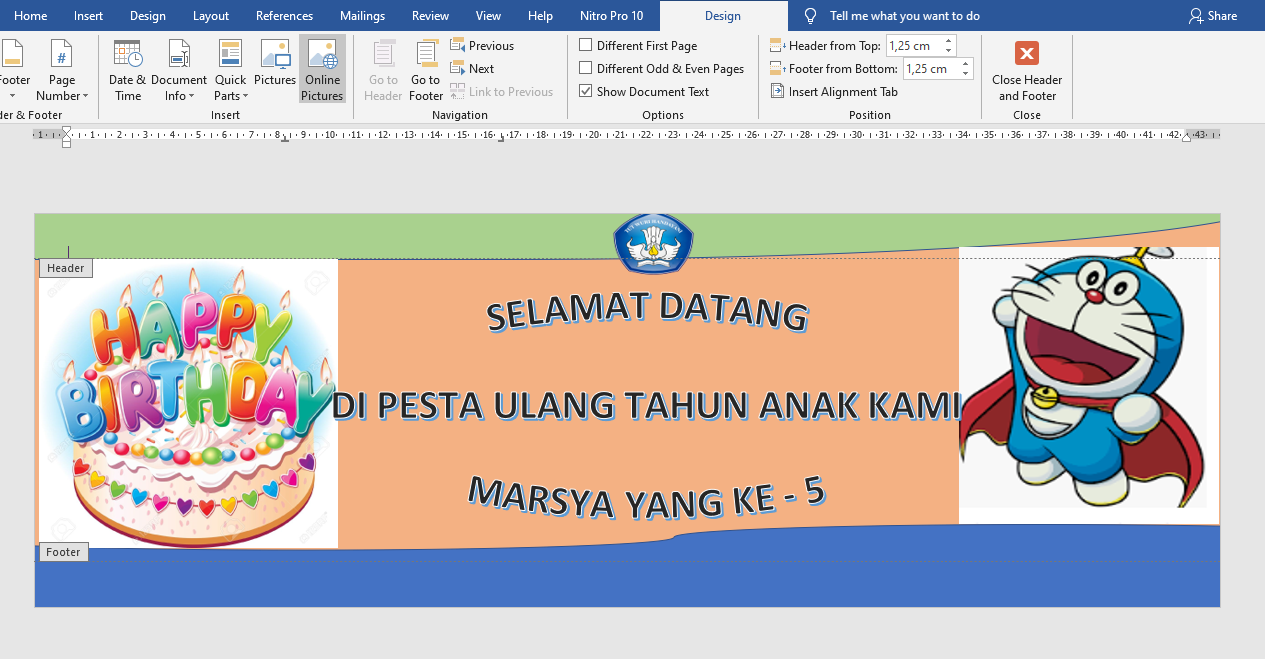This screenshot has height=659, width=1265.
Task: Navigate to Next header section
Action: (472, 69)
